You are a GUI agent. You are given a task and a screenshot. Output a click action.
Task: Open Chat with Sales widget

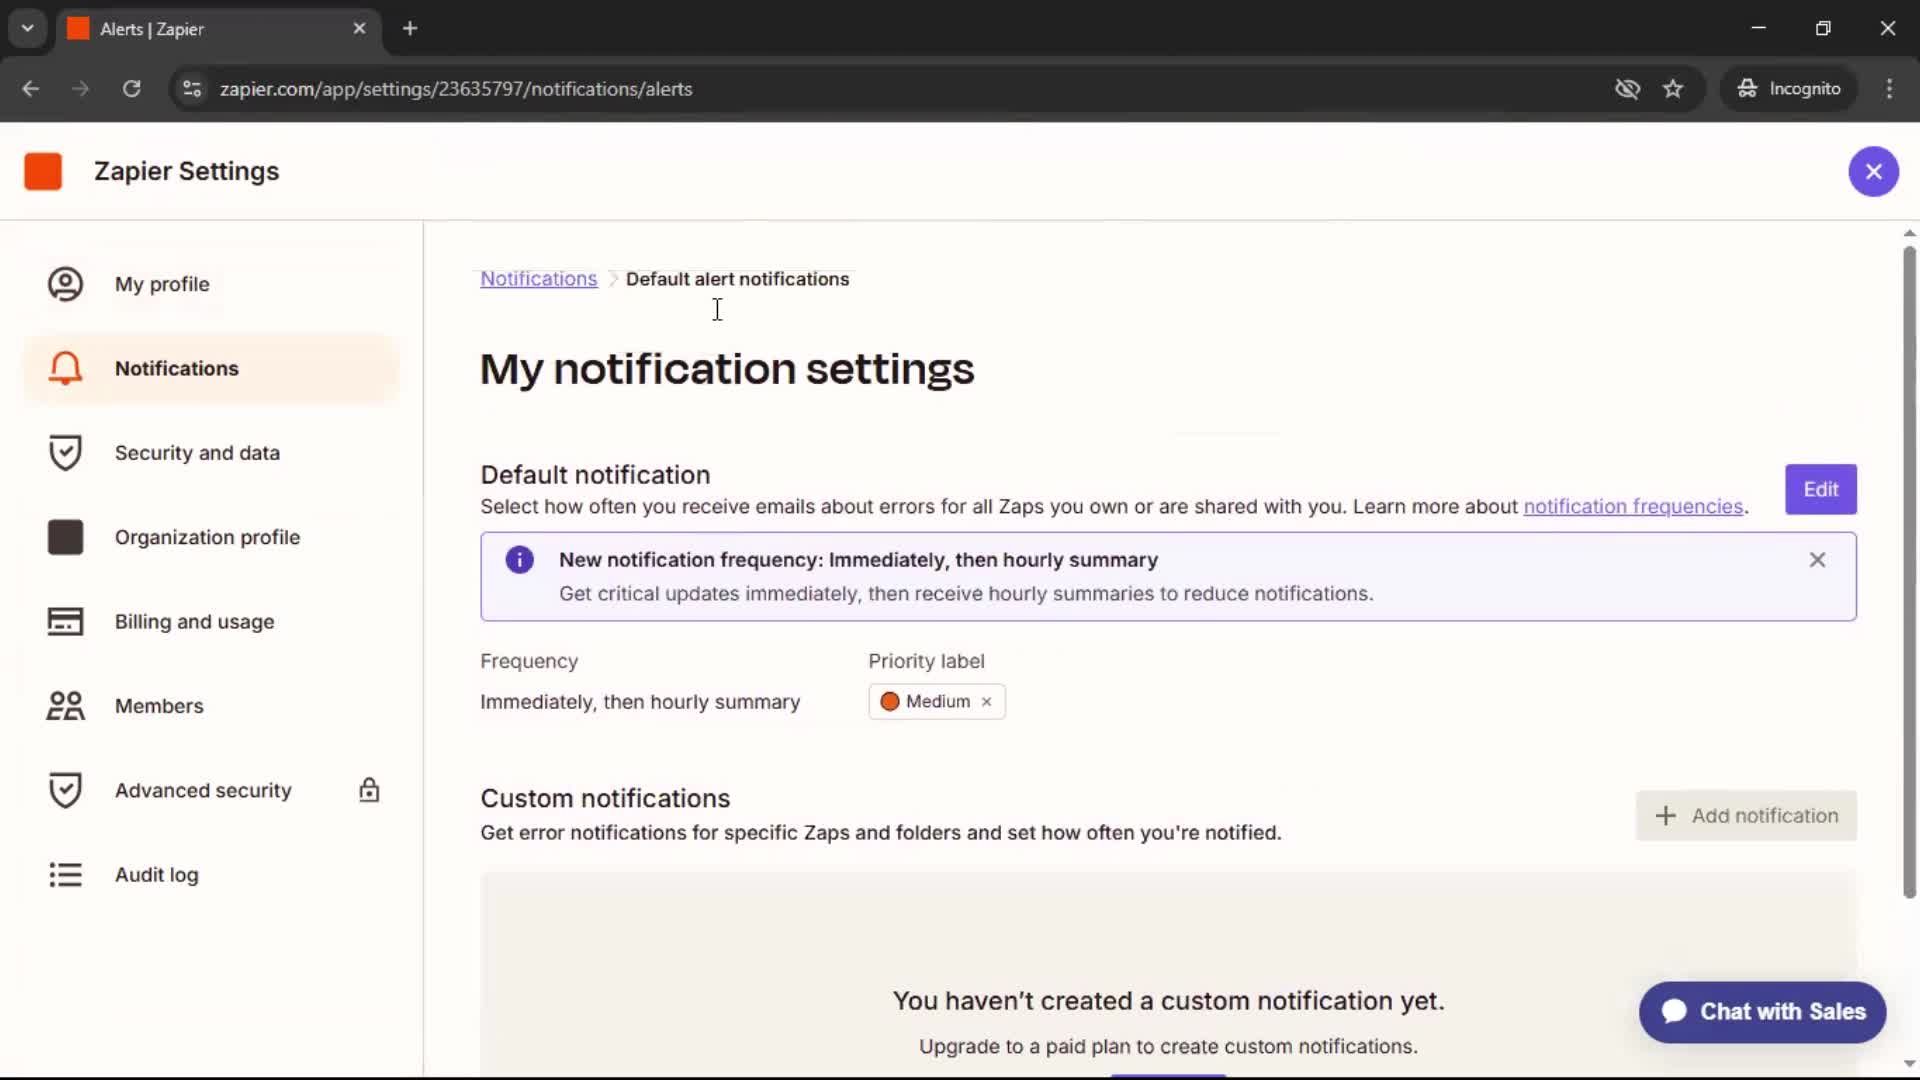(x=1762, y=1012)
